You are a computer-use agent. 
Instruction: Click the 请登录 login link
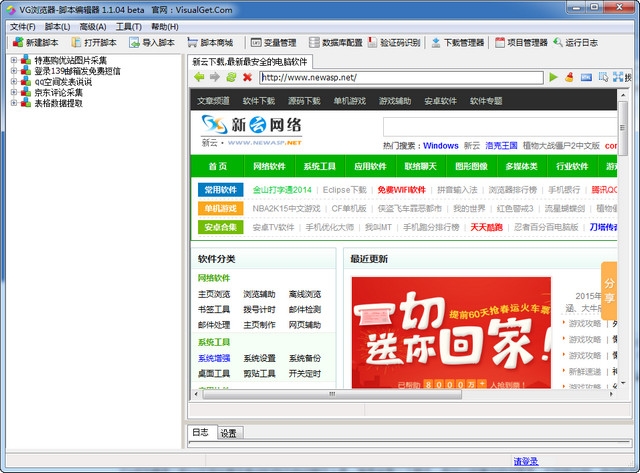526,461
